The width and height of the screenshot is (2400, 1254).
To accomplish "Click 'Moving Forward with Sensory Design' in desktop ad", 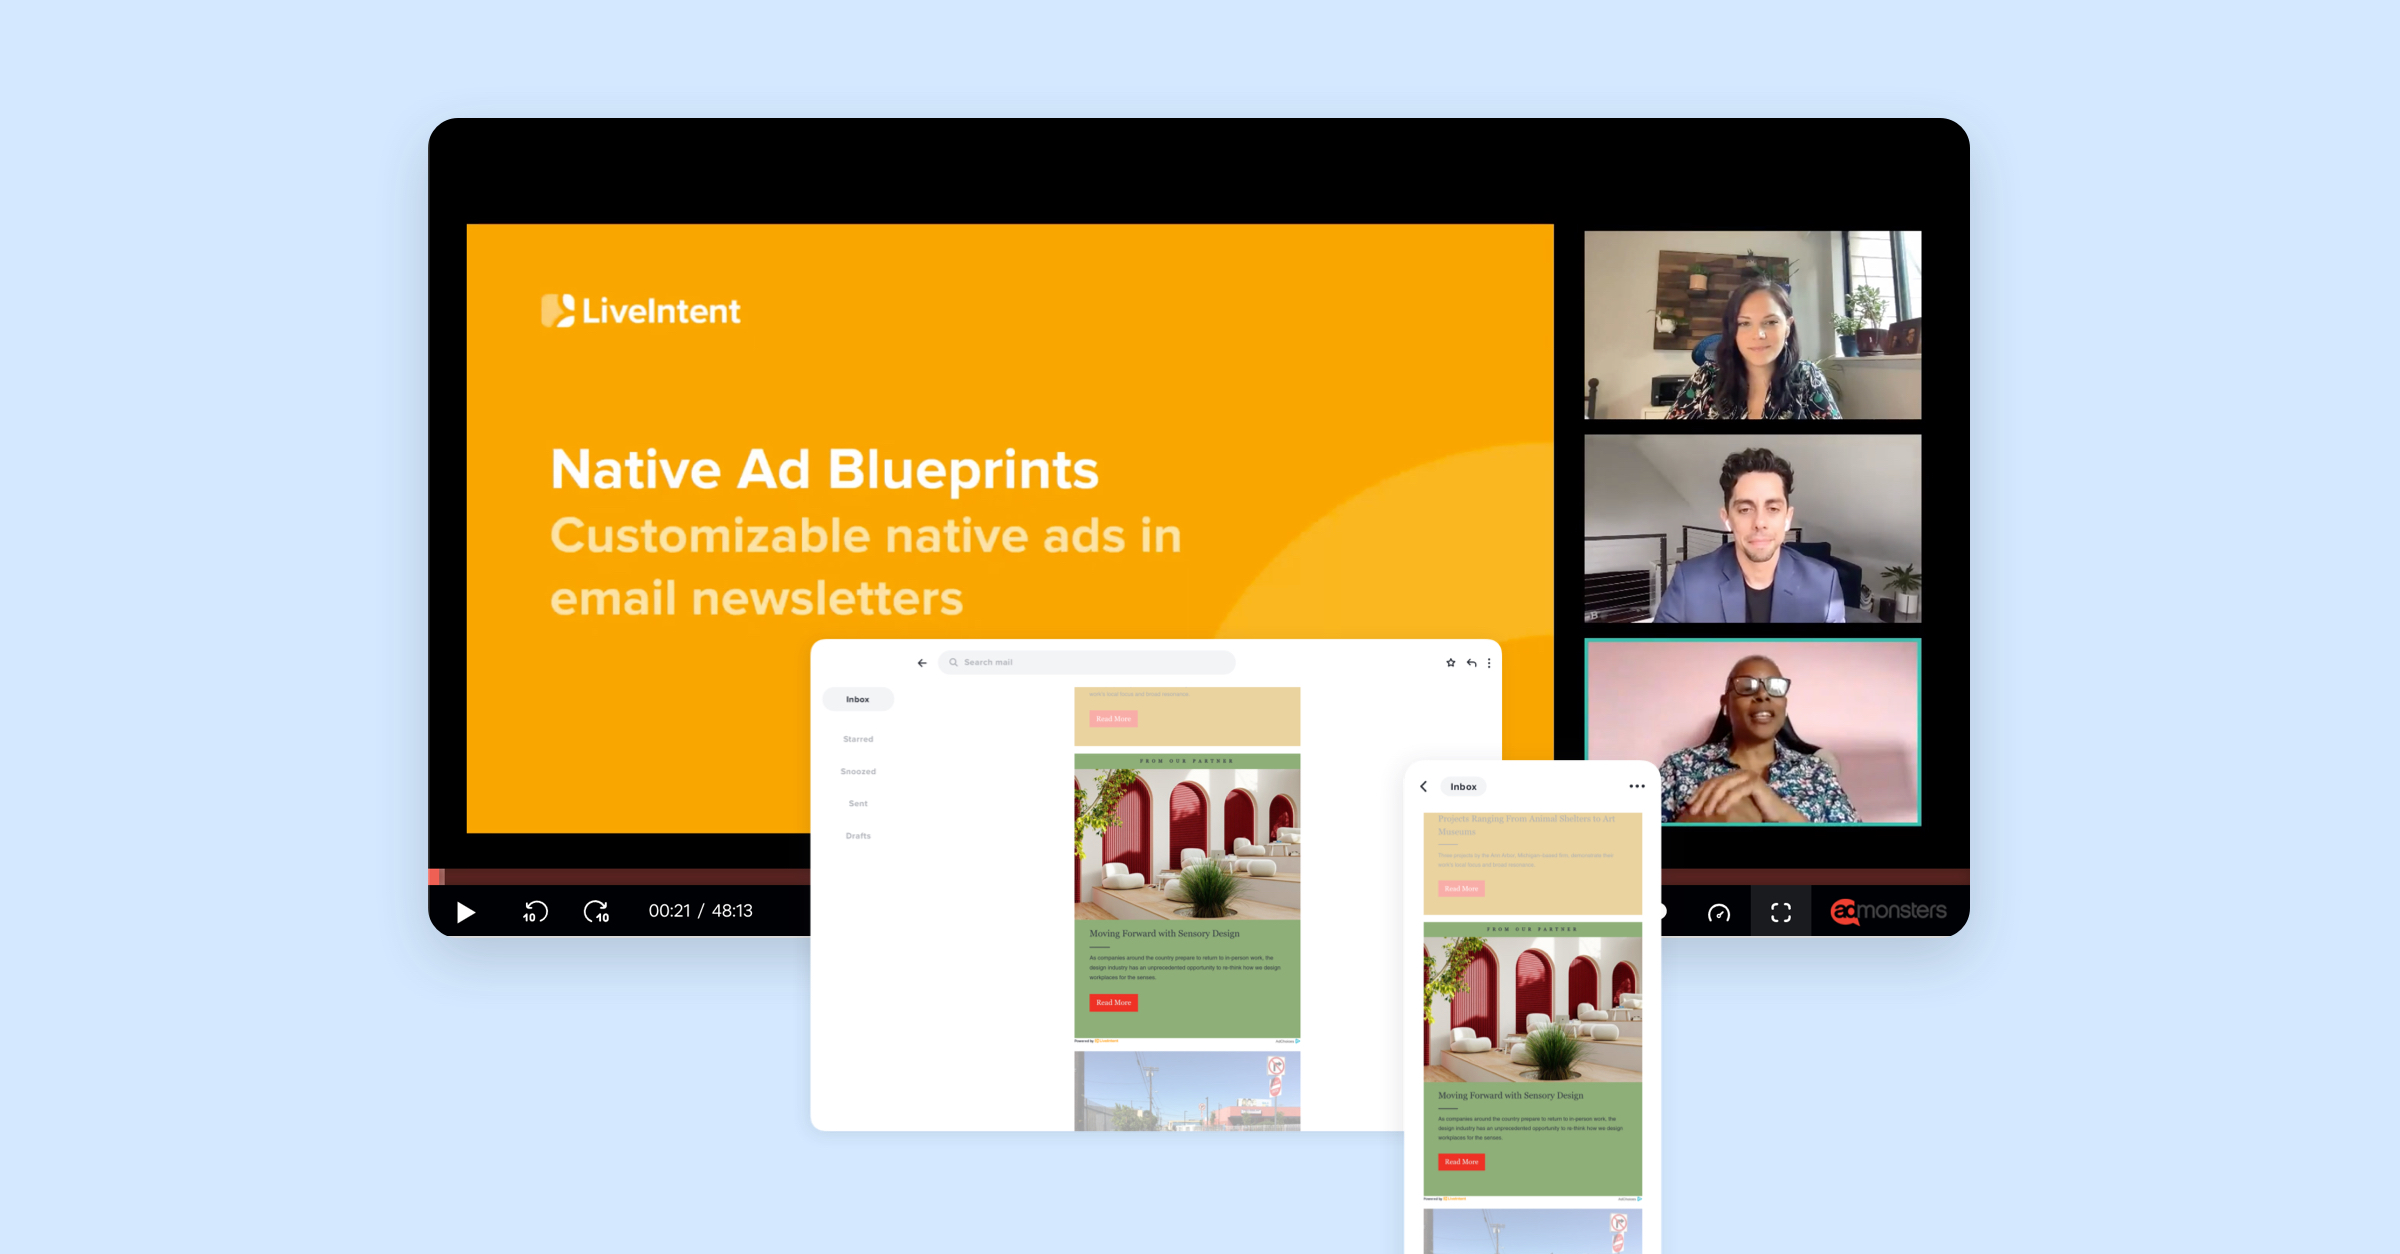I will pos(1164,933).
